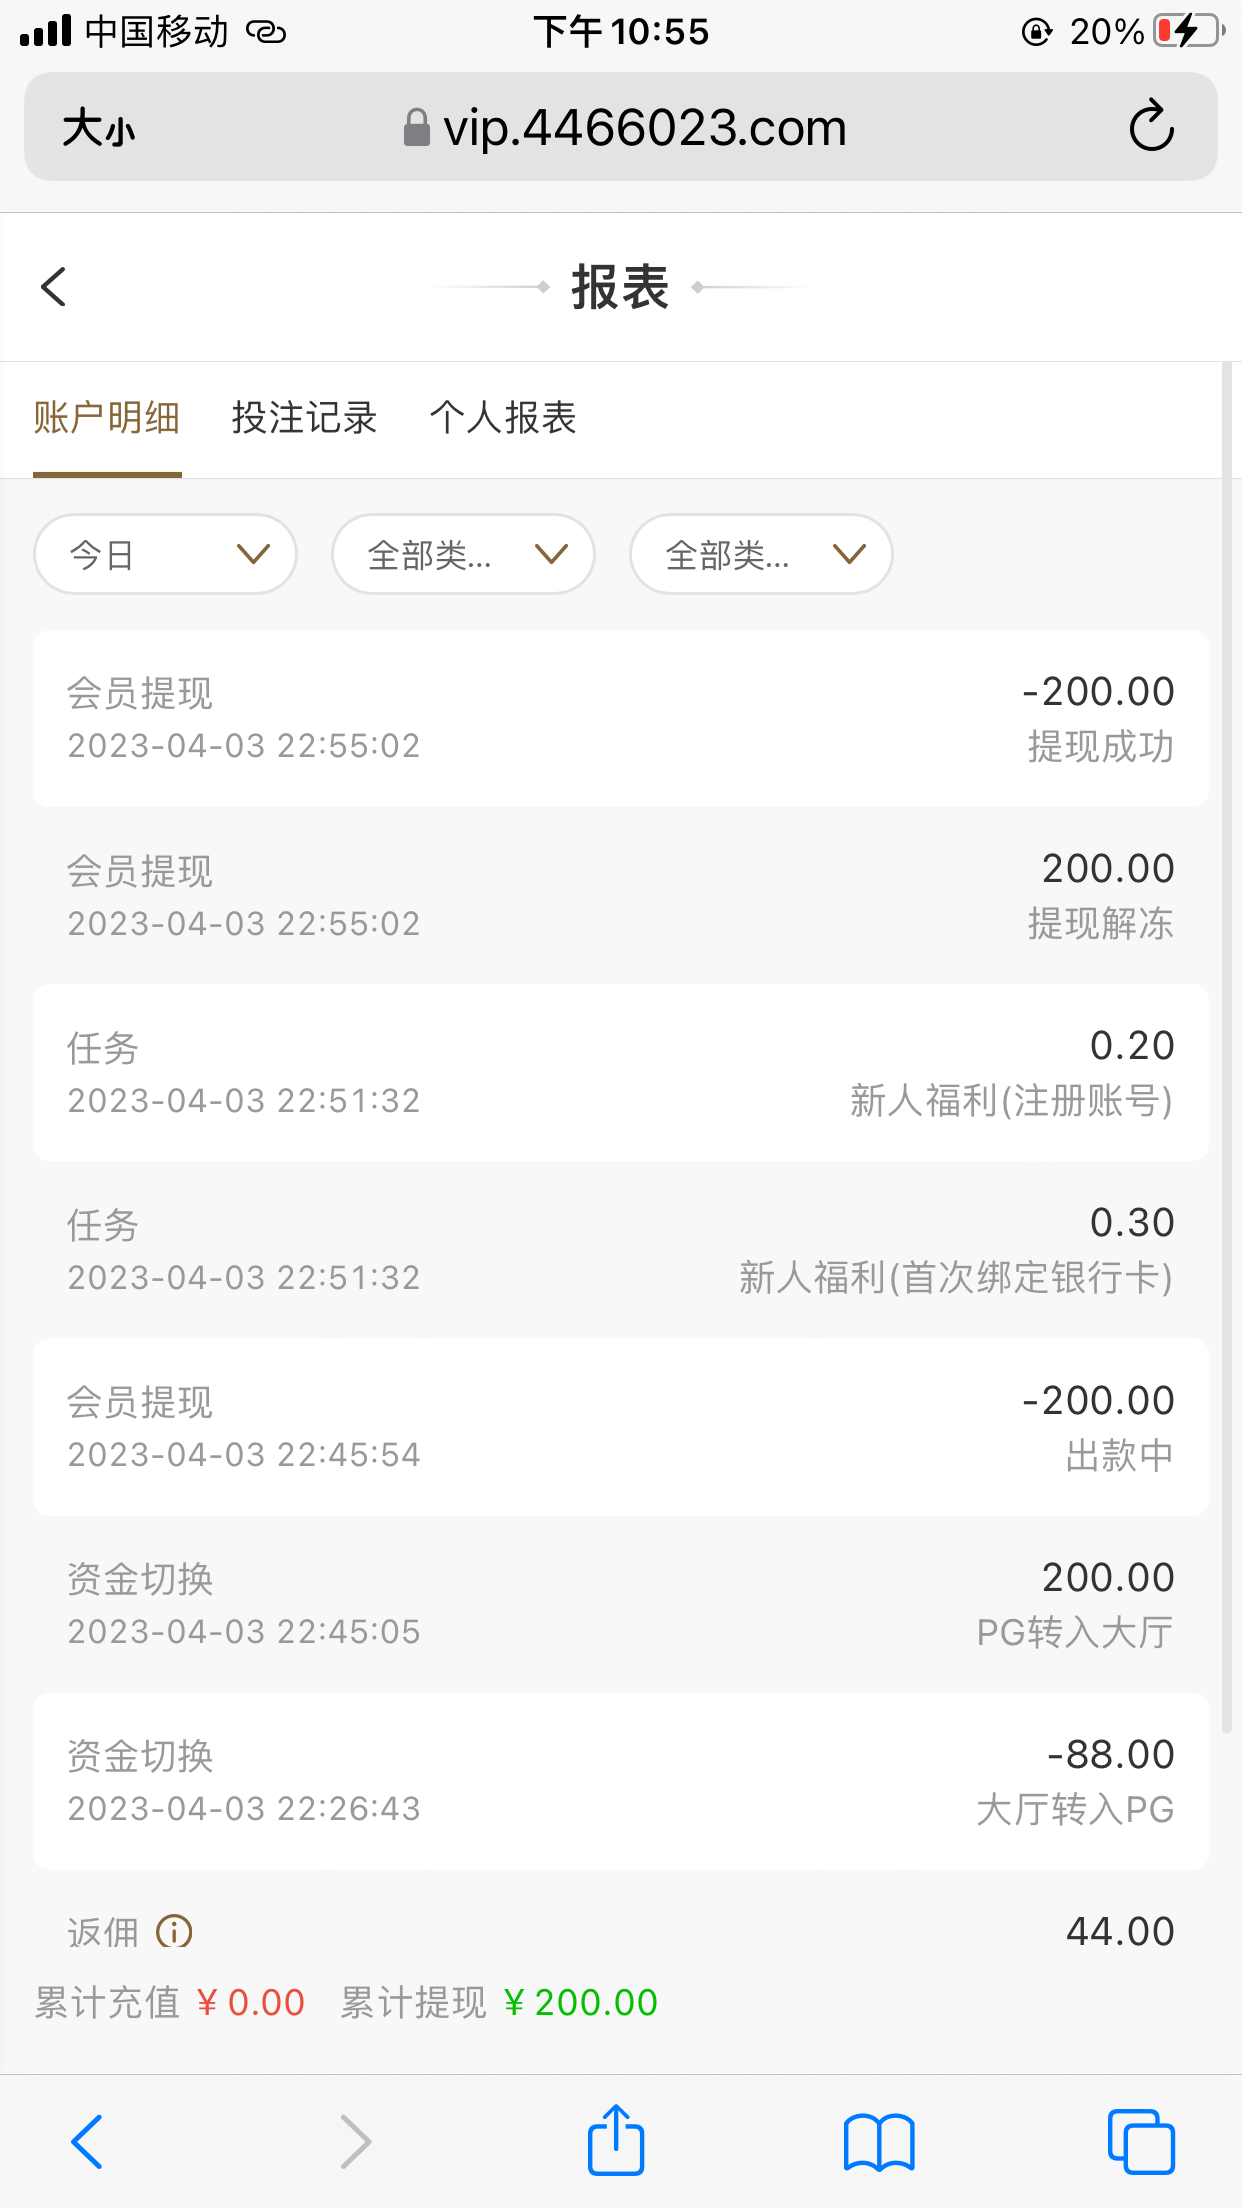This screenshot has width=1242, height=2208.
Task: Tap Safari's forward navigation arrow
Action: (x=355, y=2141)
